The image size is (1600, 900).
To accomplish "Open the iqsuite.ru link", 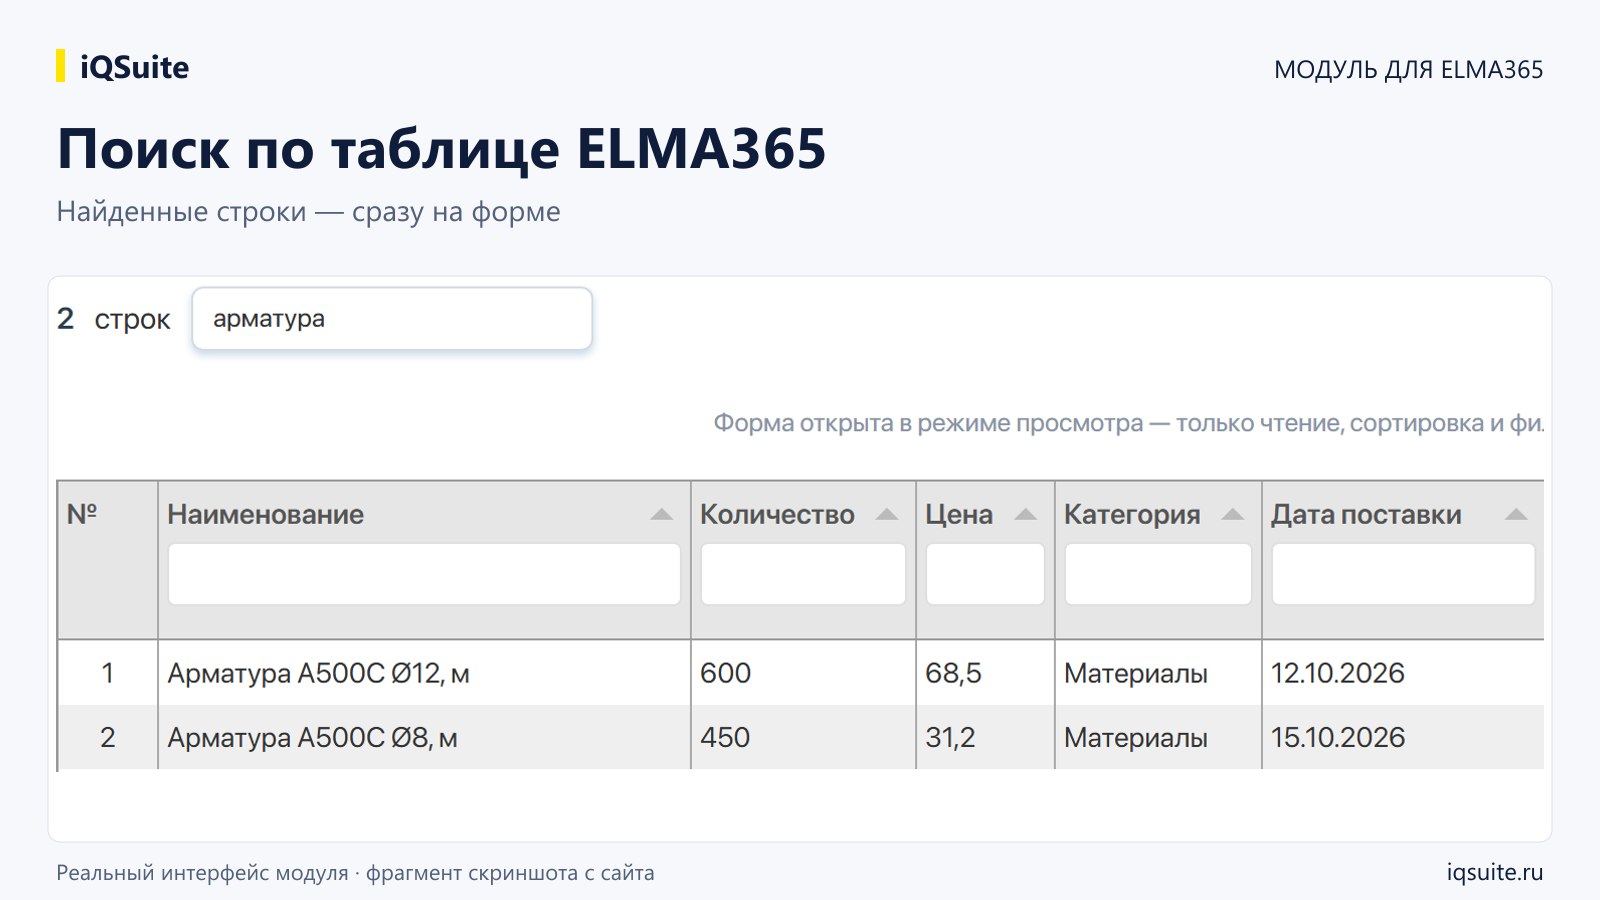I will 1495,872.
